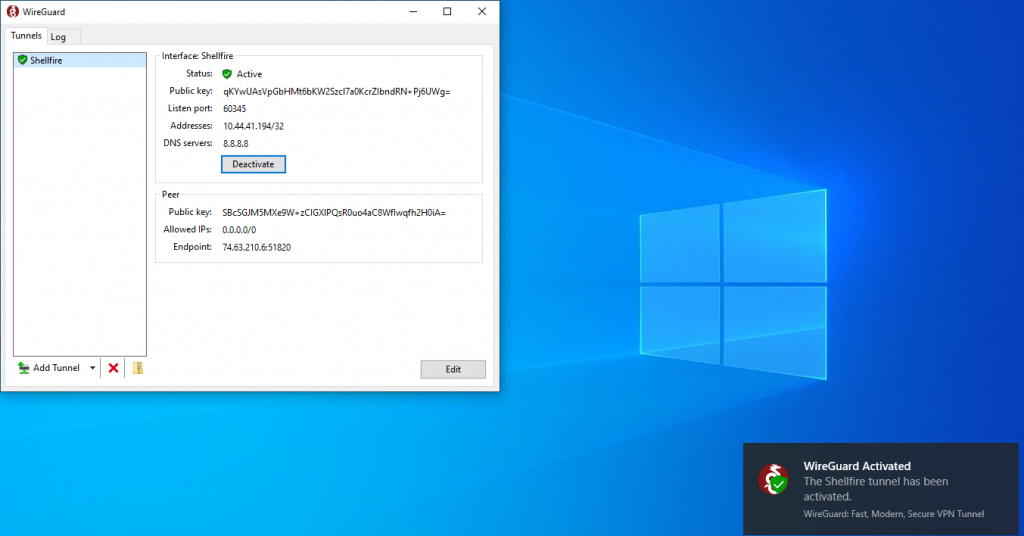
Task: Click the green Active status shield icon
Action: click(227, 74)
